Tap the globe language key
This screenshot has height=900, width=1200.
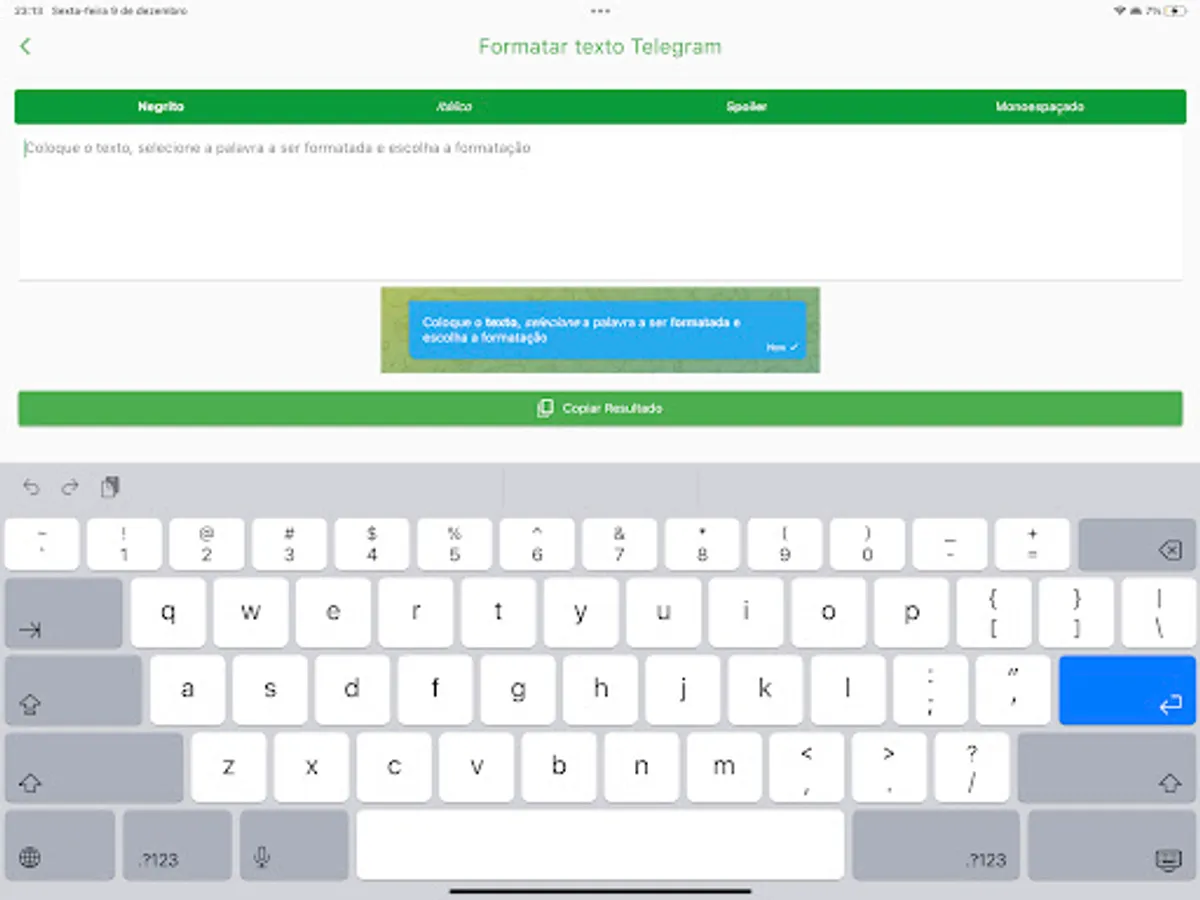60,845
